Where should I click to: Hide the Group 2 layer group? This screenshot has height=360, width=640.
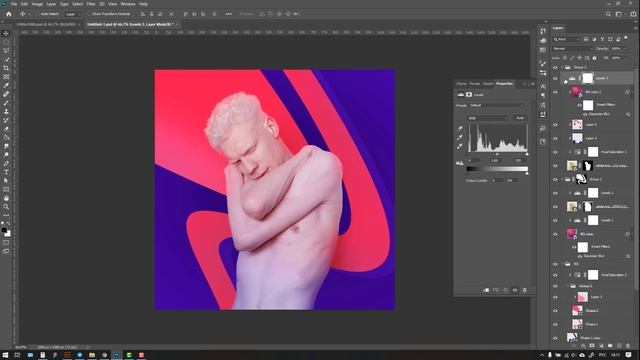coord(555,67)
